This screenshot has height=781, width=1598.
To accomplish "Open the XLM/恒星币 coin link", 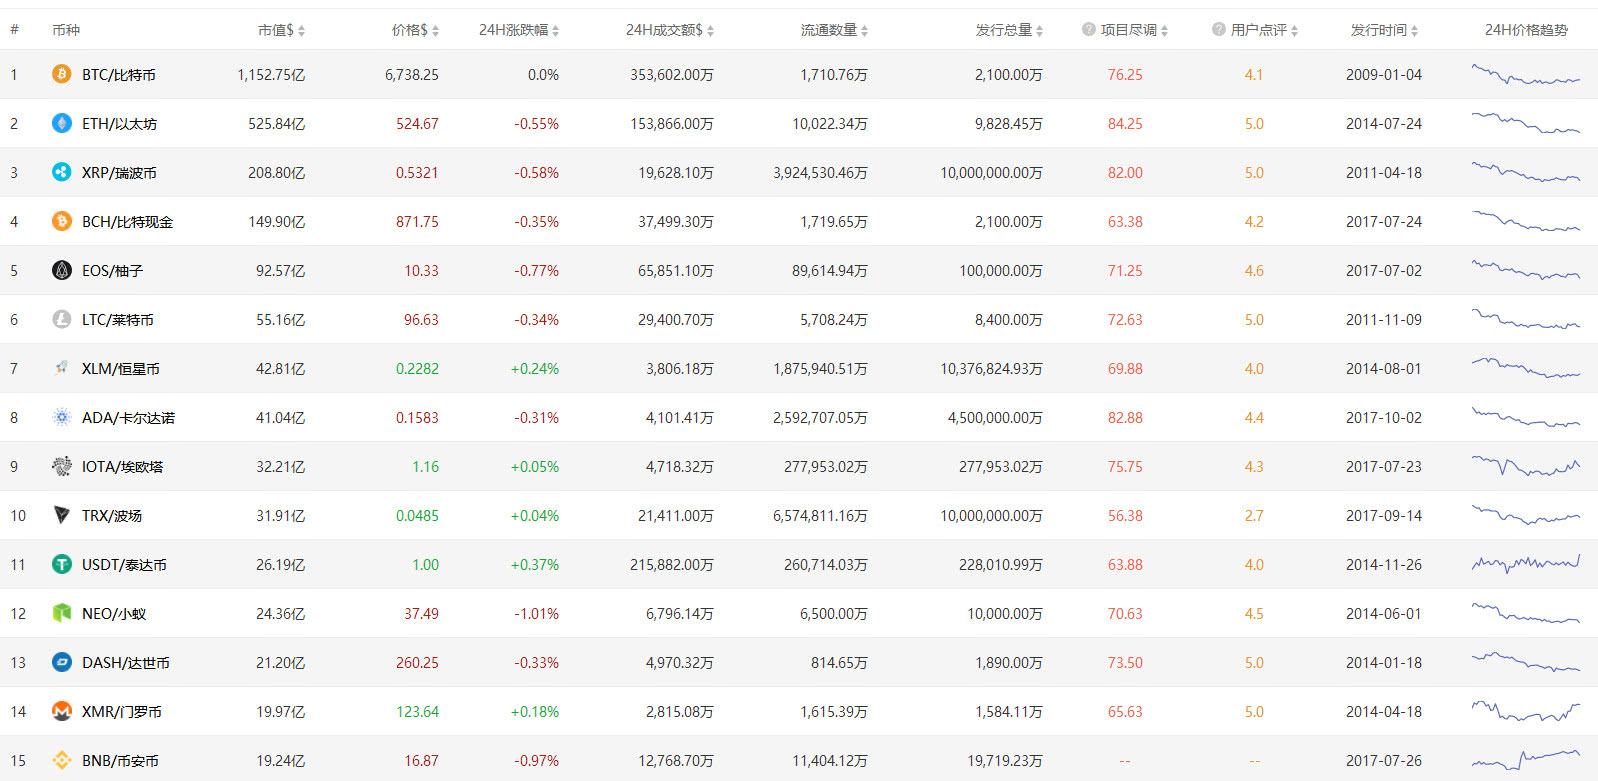I will point(121,369).
